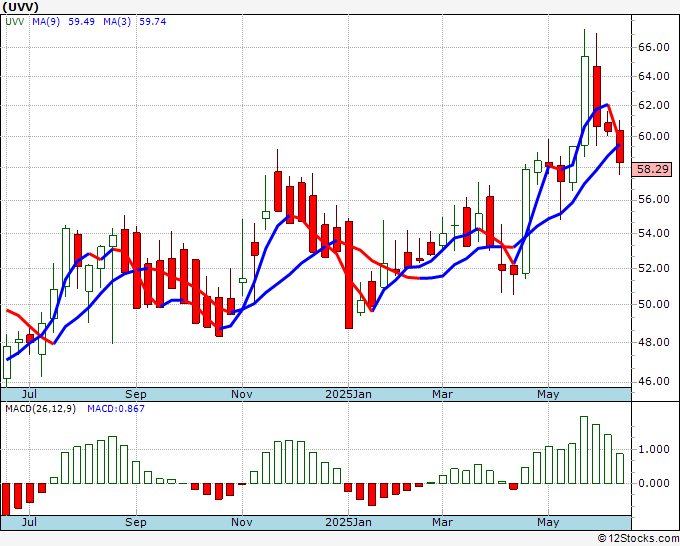Click the tallest MACD histogram bar in May
Image resolution: width=680 pixels, height=546 pixels.
click(584, 450)
